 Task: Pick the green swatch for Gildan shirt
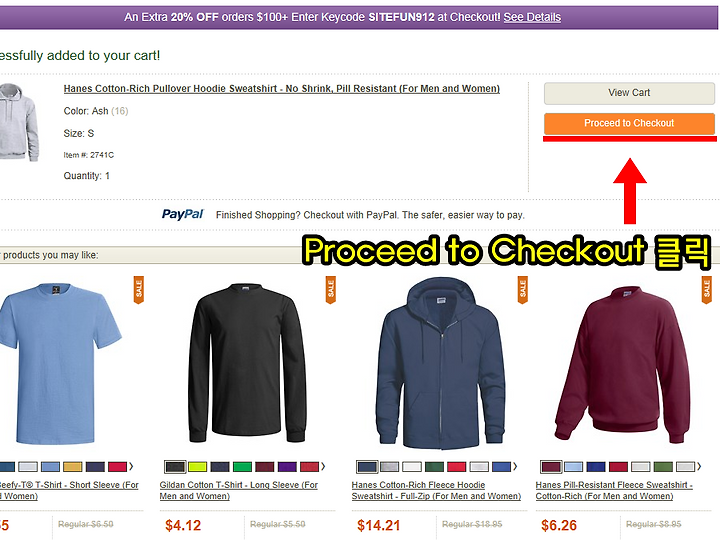[242, 467]
